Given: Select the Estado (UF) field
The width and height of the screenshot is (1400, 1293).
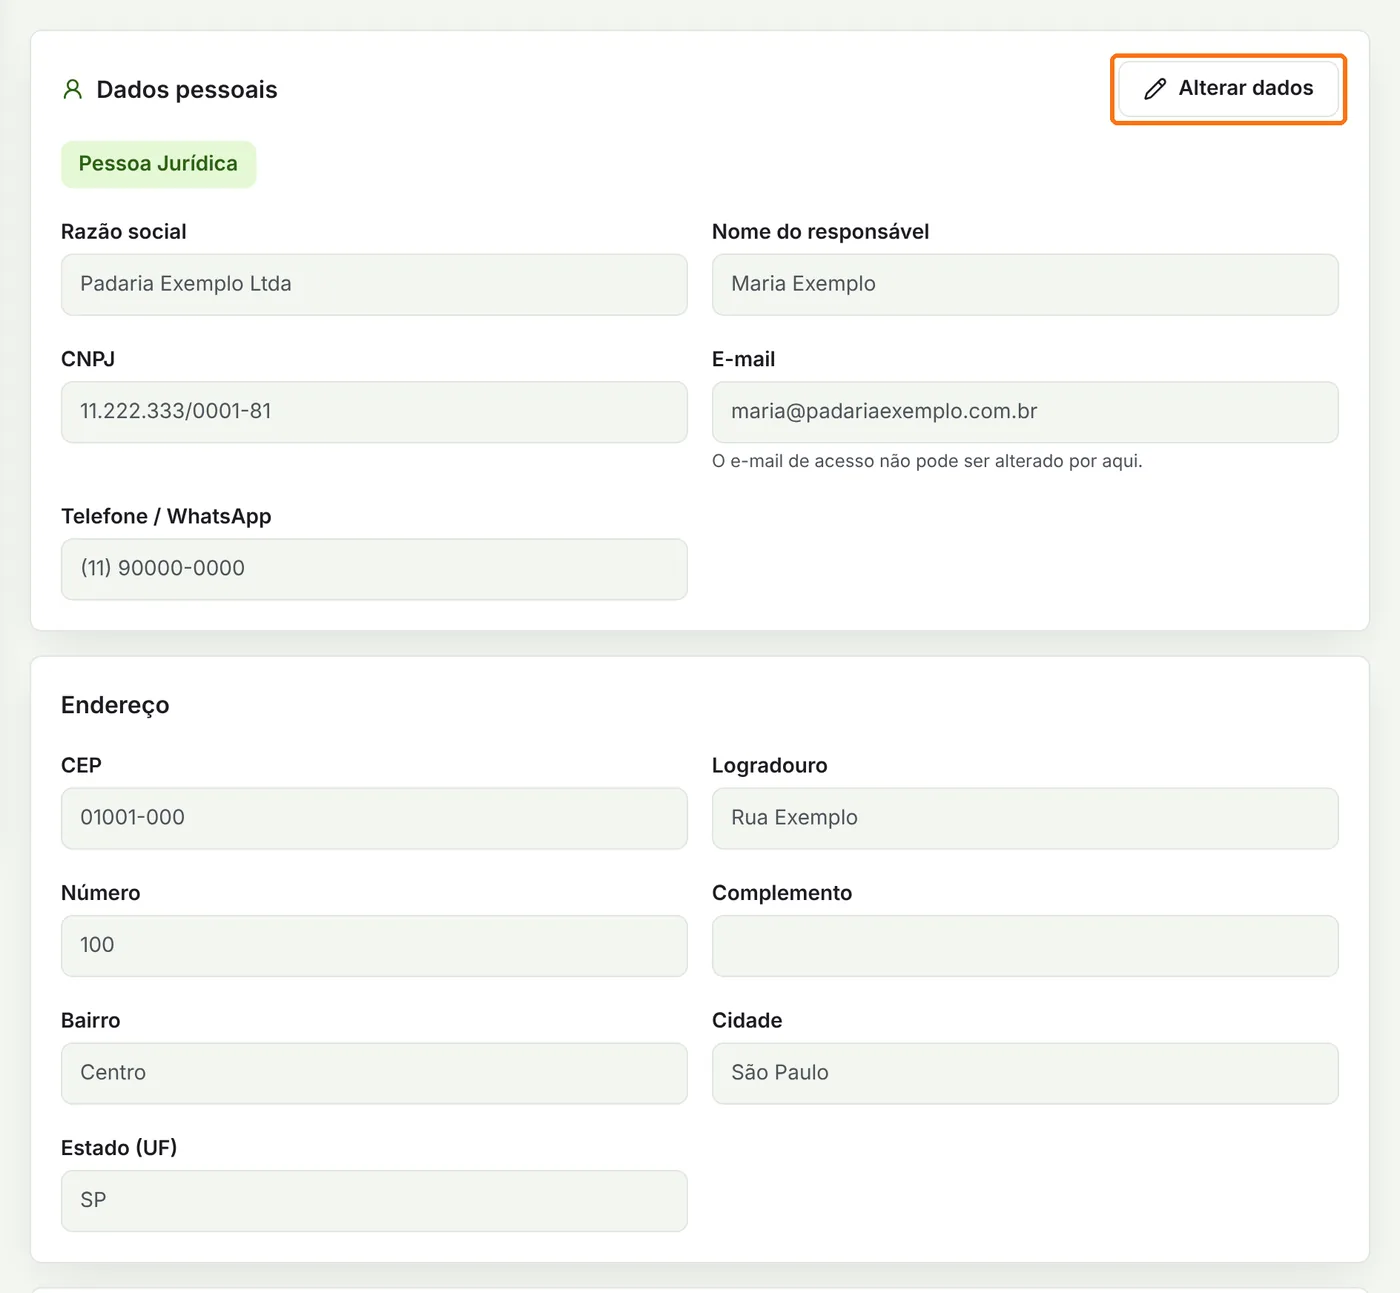Looking at the screenshot, I should click(x=374, y=1201).
